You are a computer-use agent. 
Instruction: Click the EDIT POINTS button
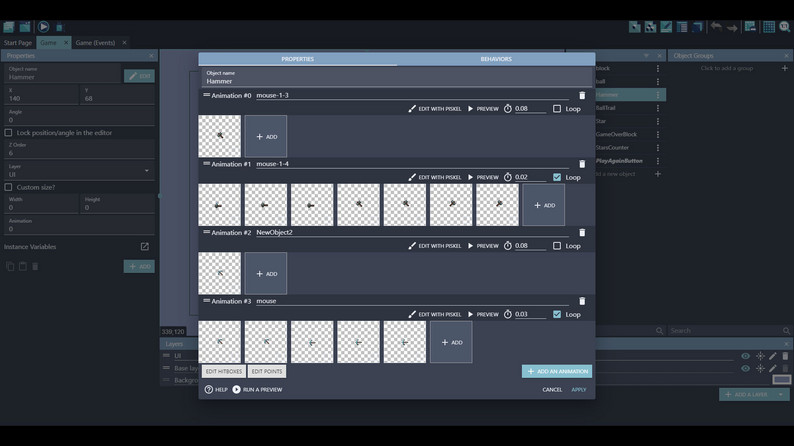tap(267, 371)
